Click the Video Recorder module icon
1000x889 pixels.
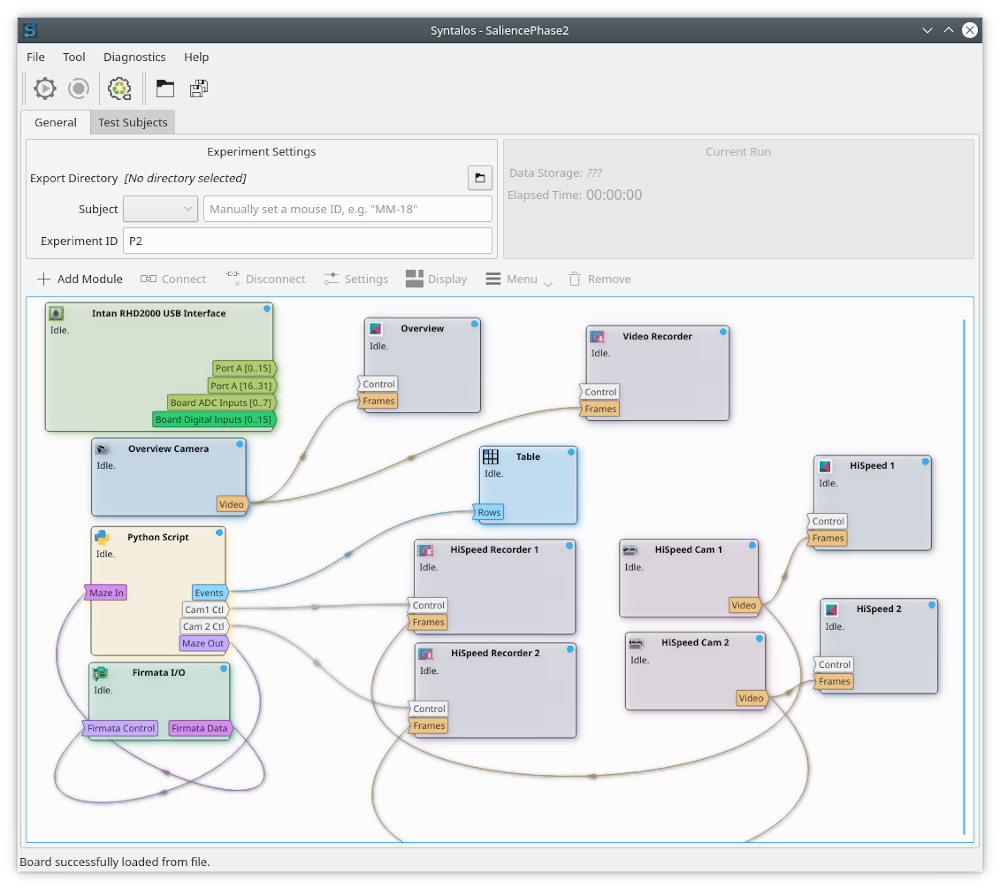(x=598, y=336)
